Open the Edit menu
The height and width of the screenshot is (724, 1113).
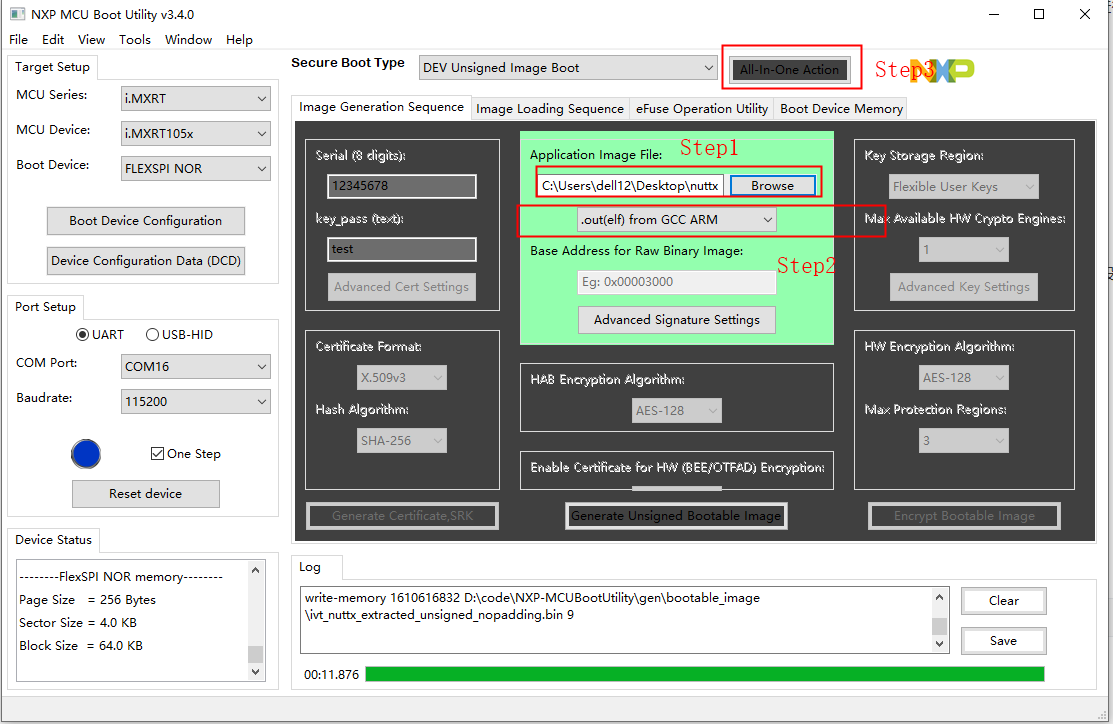click(53, 40)
